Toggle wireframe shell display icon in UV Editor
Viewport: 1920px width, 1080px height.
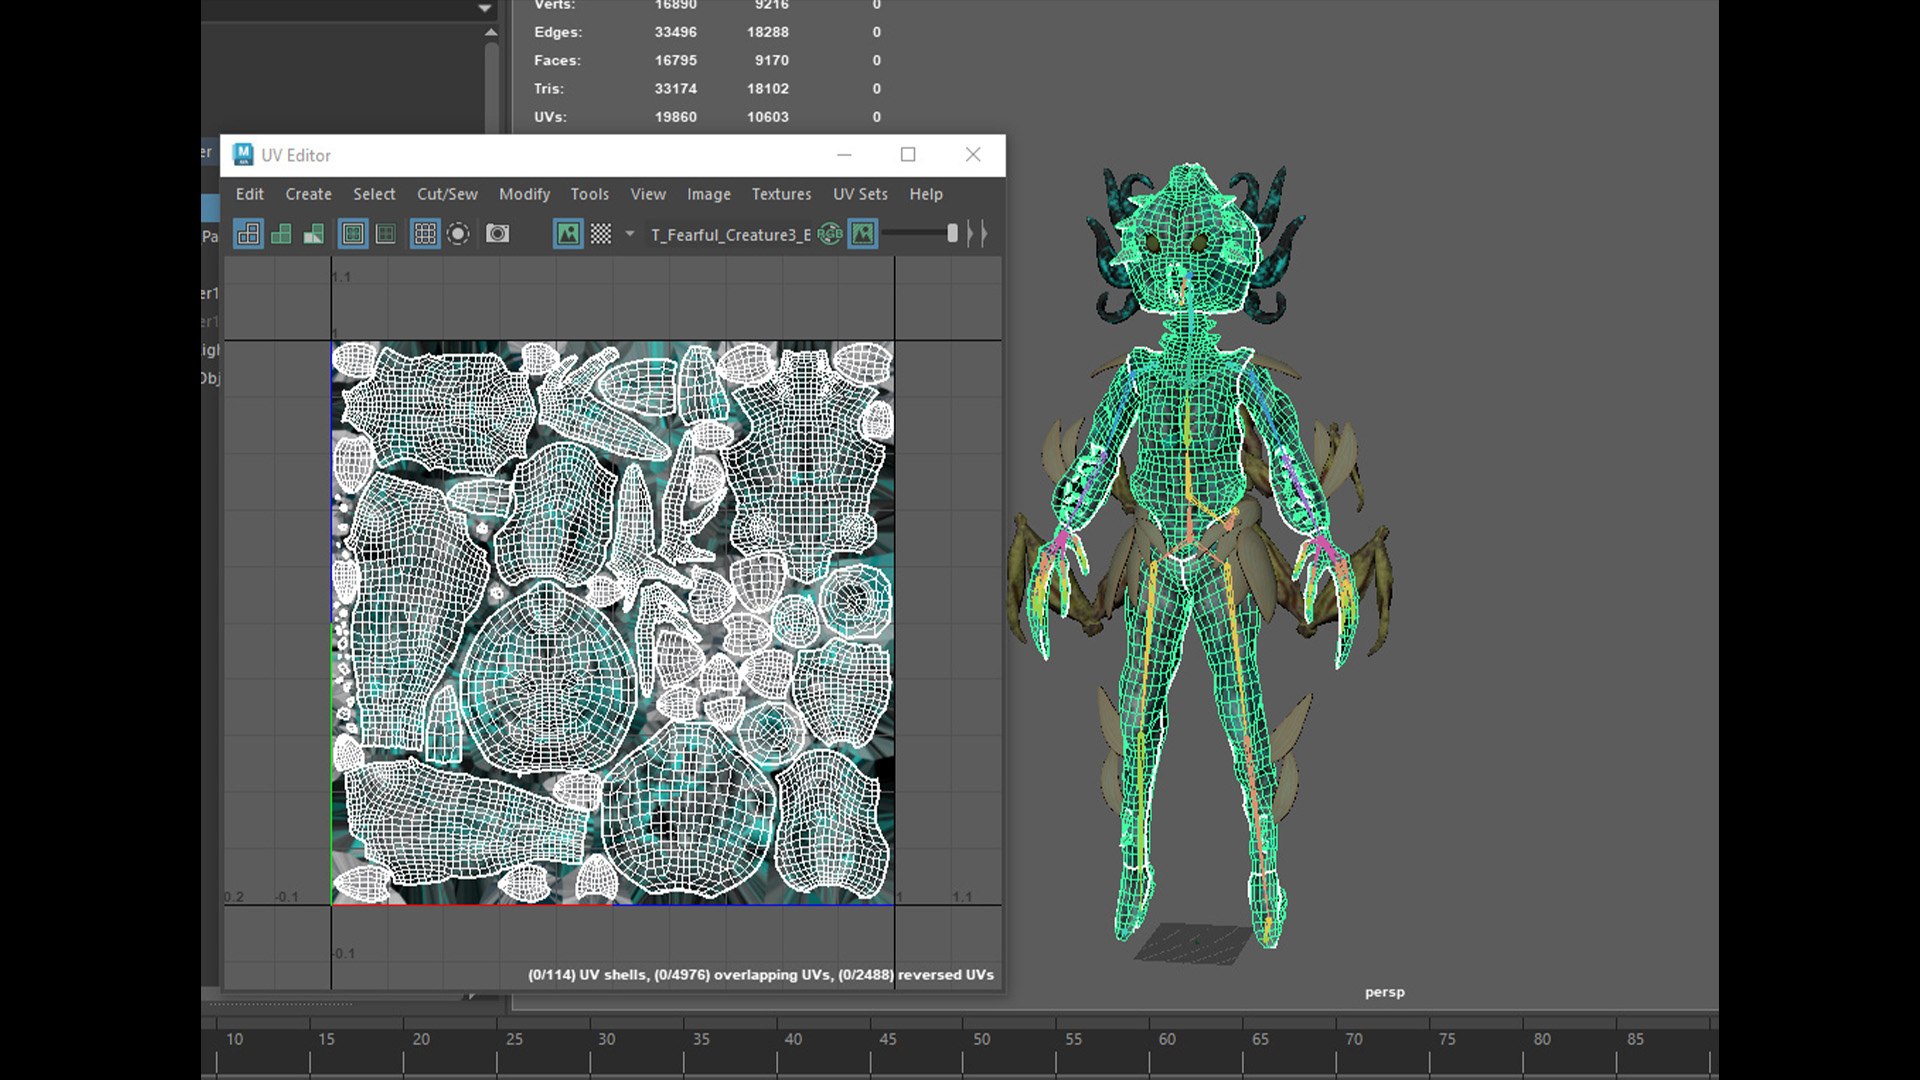pyautogui.click(x=248, y=234)
